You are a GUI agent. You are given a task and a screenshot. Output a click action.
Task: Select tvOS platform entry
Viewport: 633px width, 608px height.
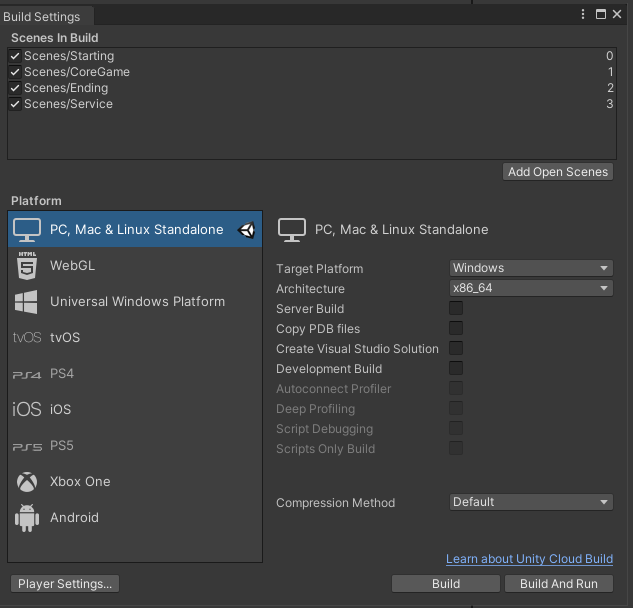point(135,338)
